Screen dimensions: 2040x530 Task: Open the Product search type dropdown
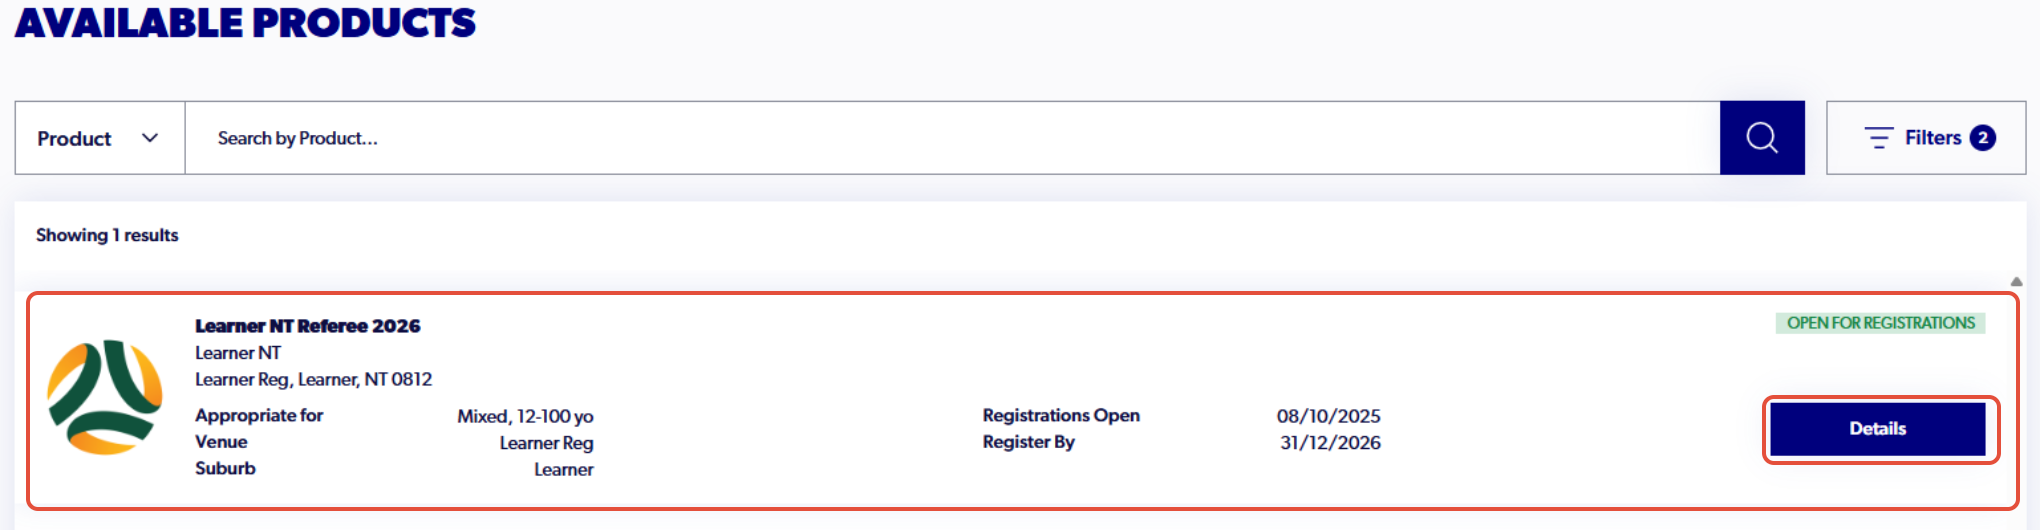click(x=100, y=138)
